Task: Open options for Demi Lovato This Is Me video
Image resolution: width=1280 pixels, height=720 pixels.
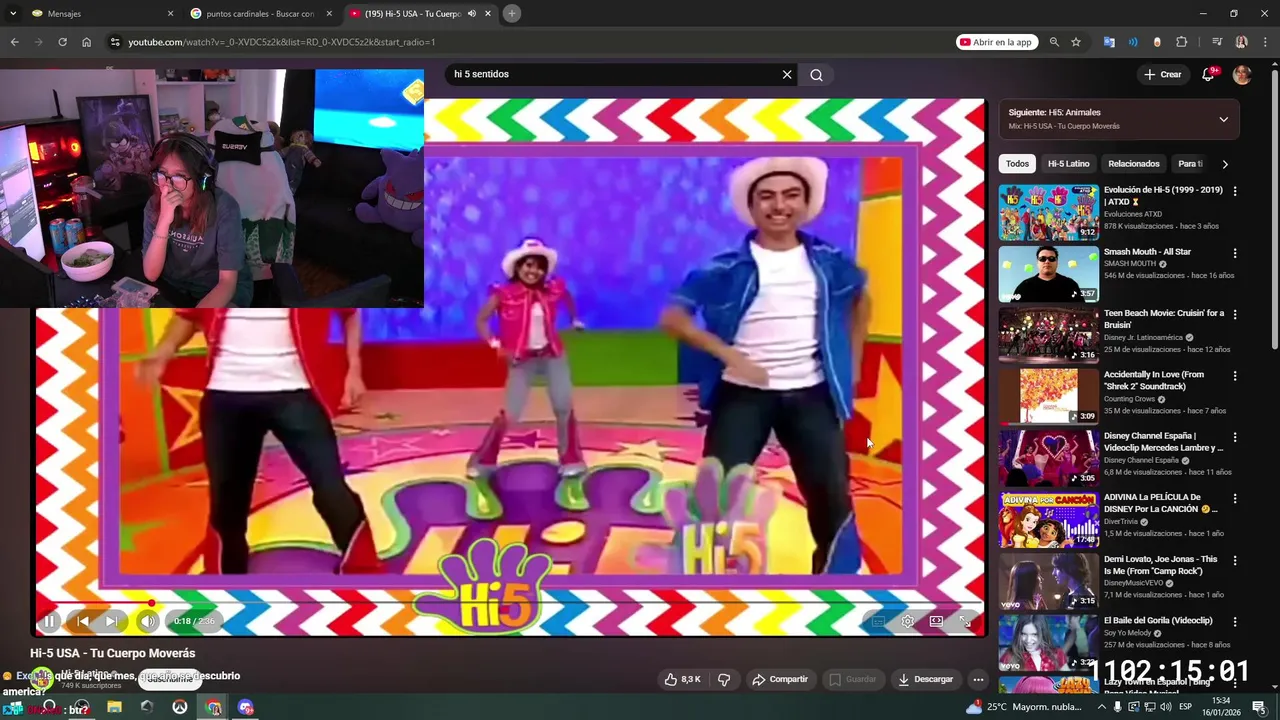Action: pos(1235,560)
